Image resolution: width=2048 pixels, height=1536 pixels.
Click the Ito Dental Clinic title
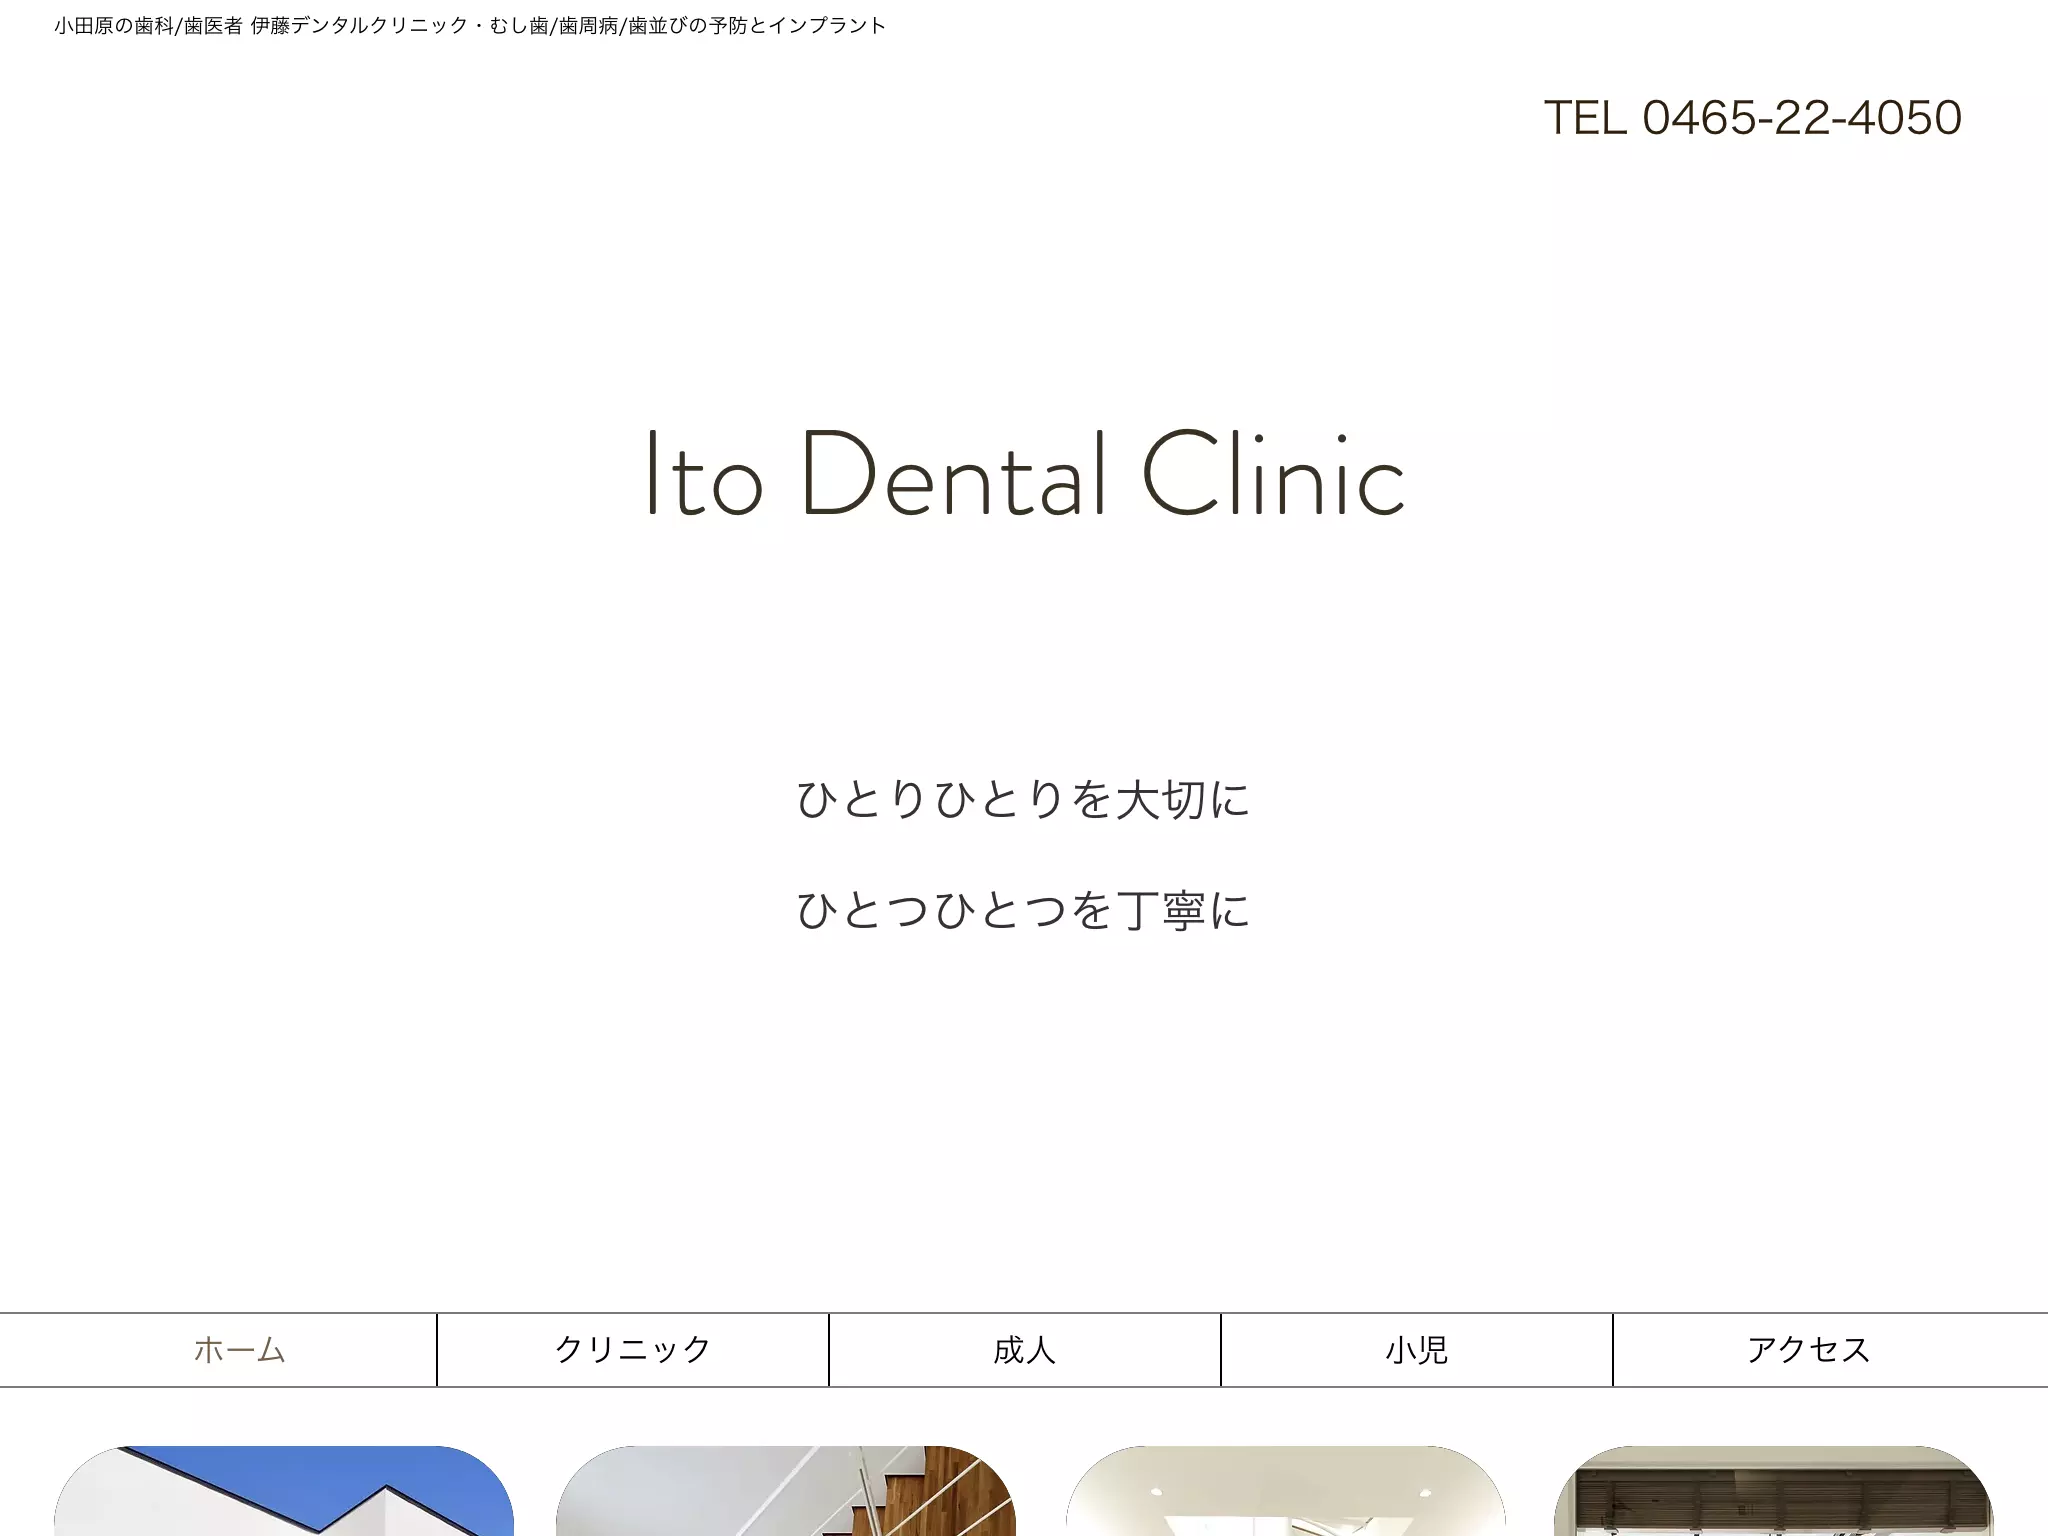tap(1024, 474)
